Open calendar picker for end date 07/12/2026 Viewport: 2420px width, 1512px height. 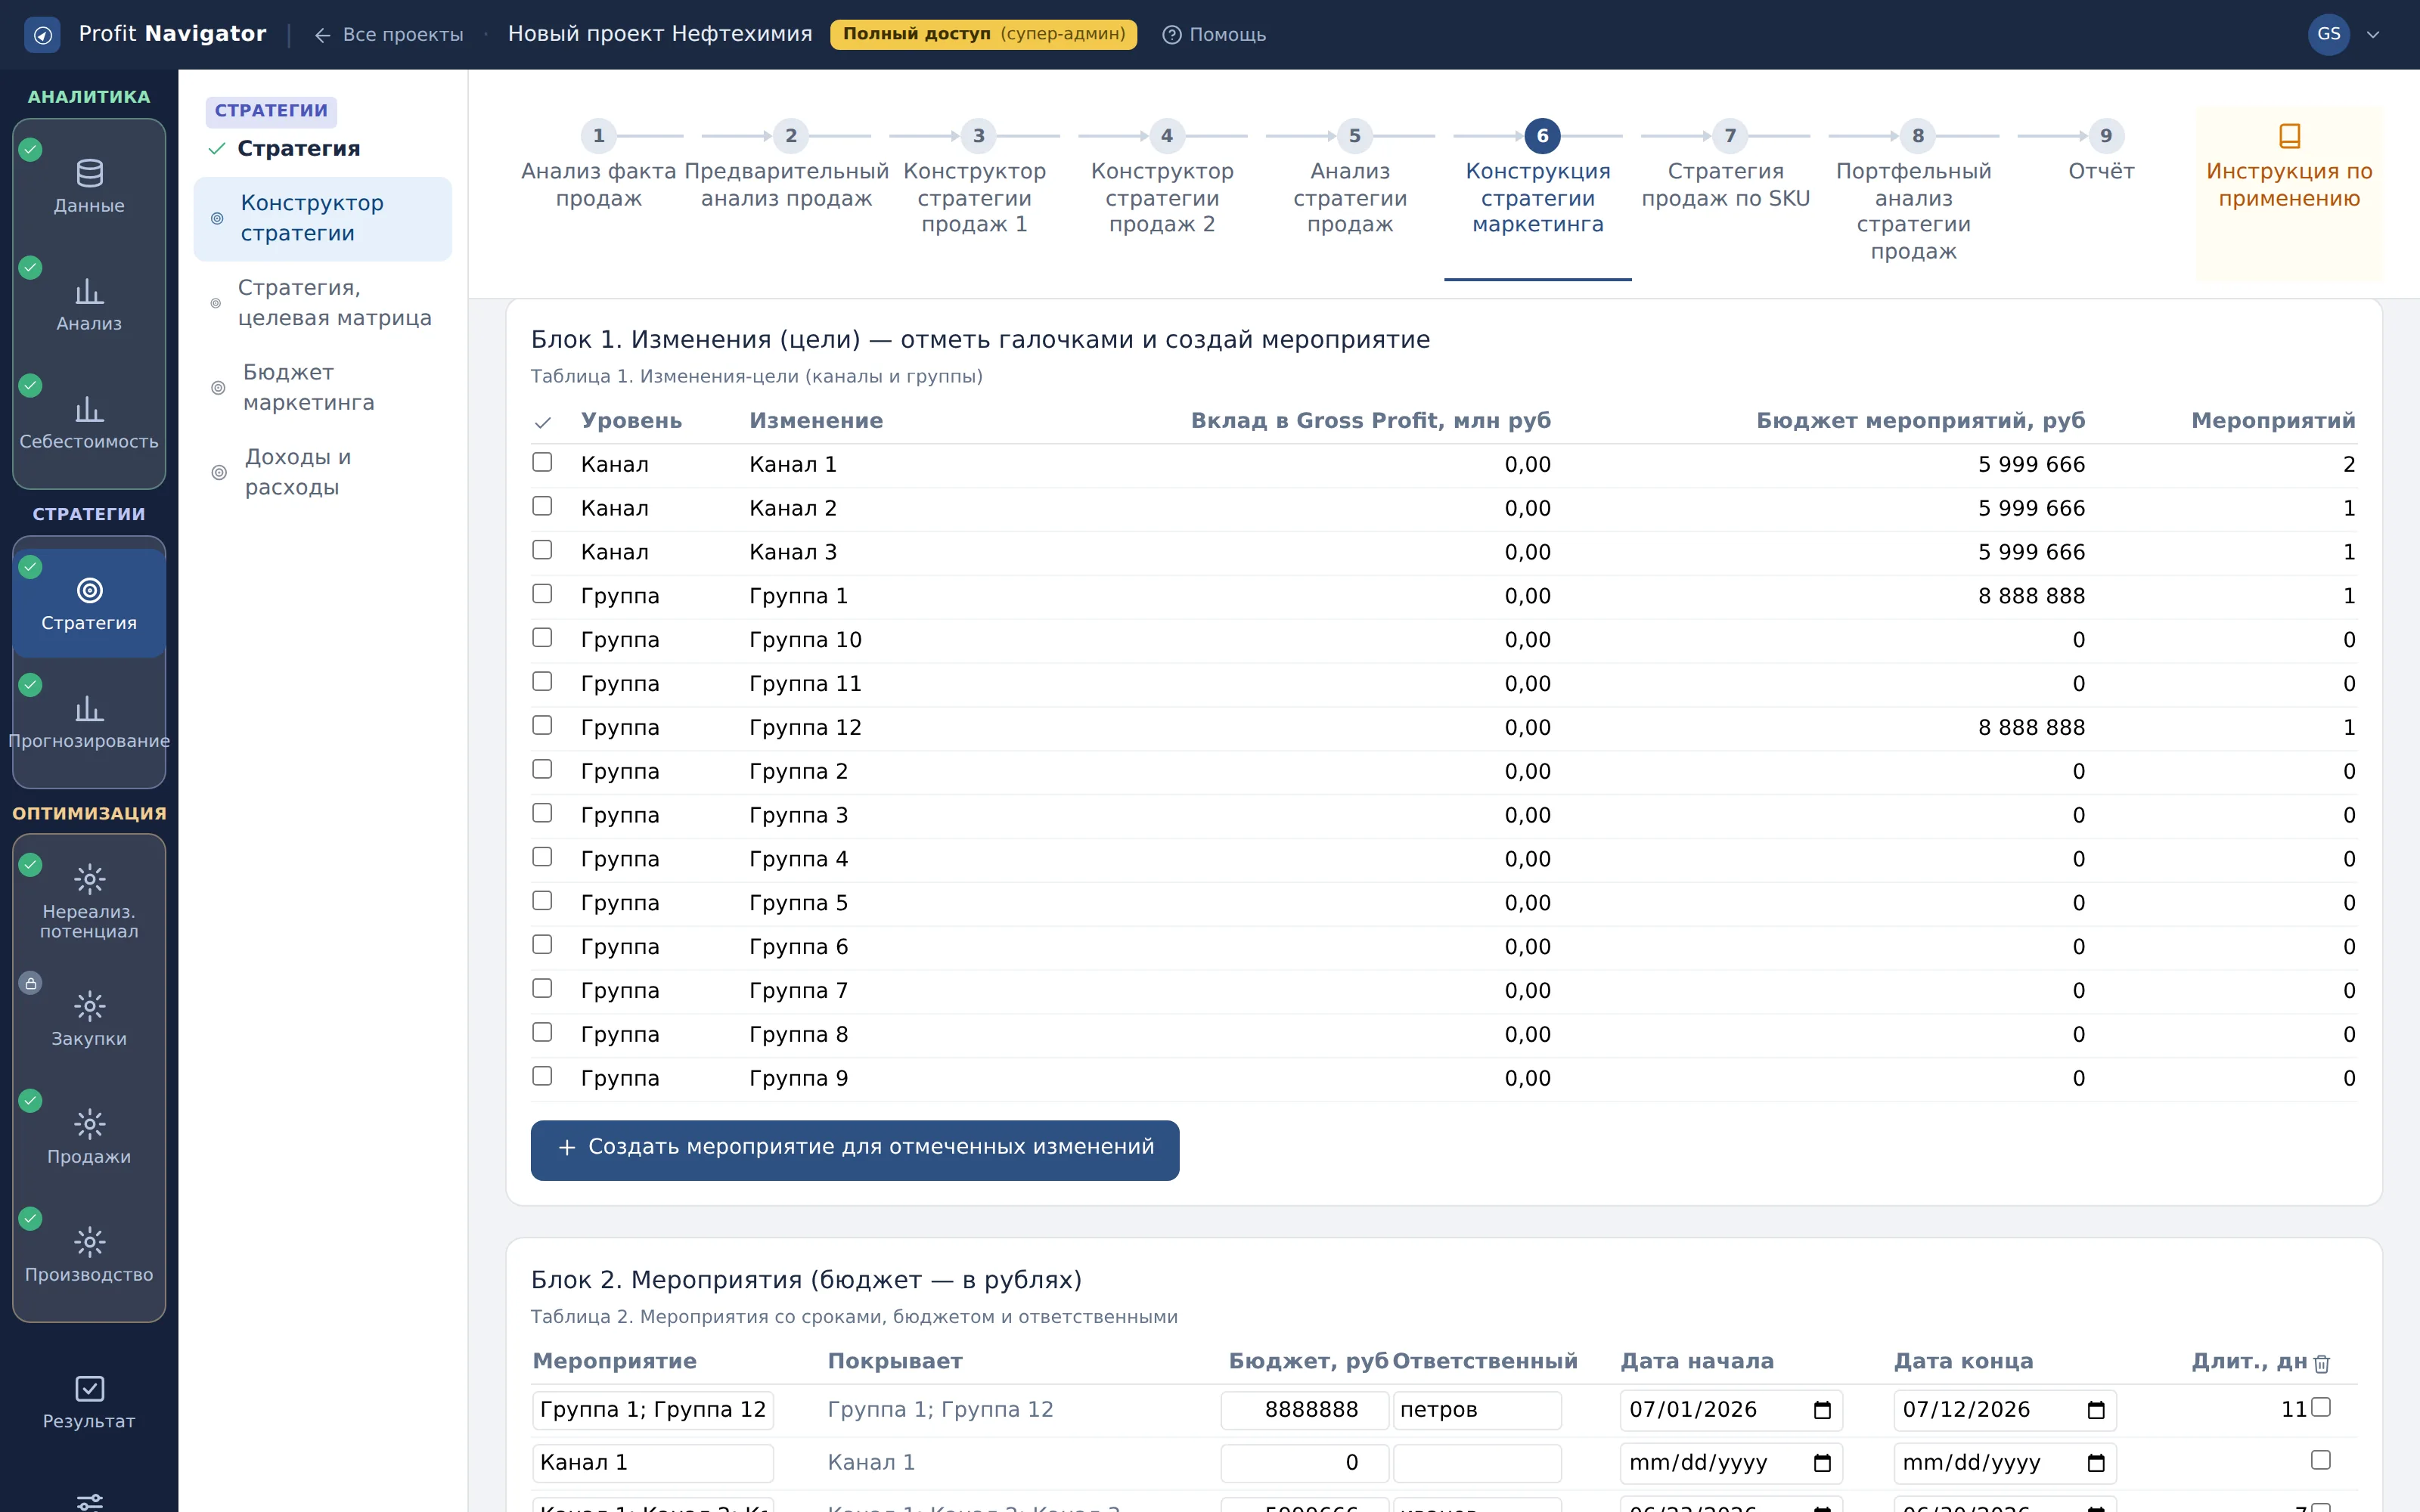(2096, 1410)
